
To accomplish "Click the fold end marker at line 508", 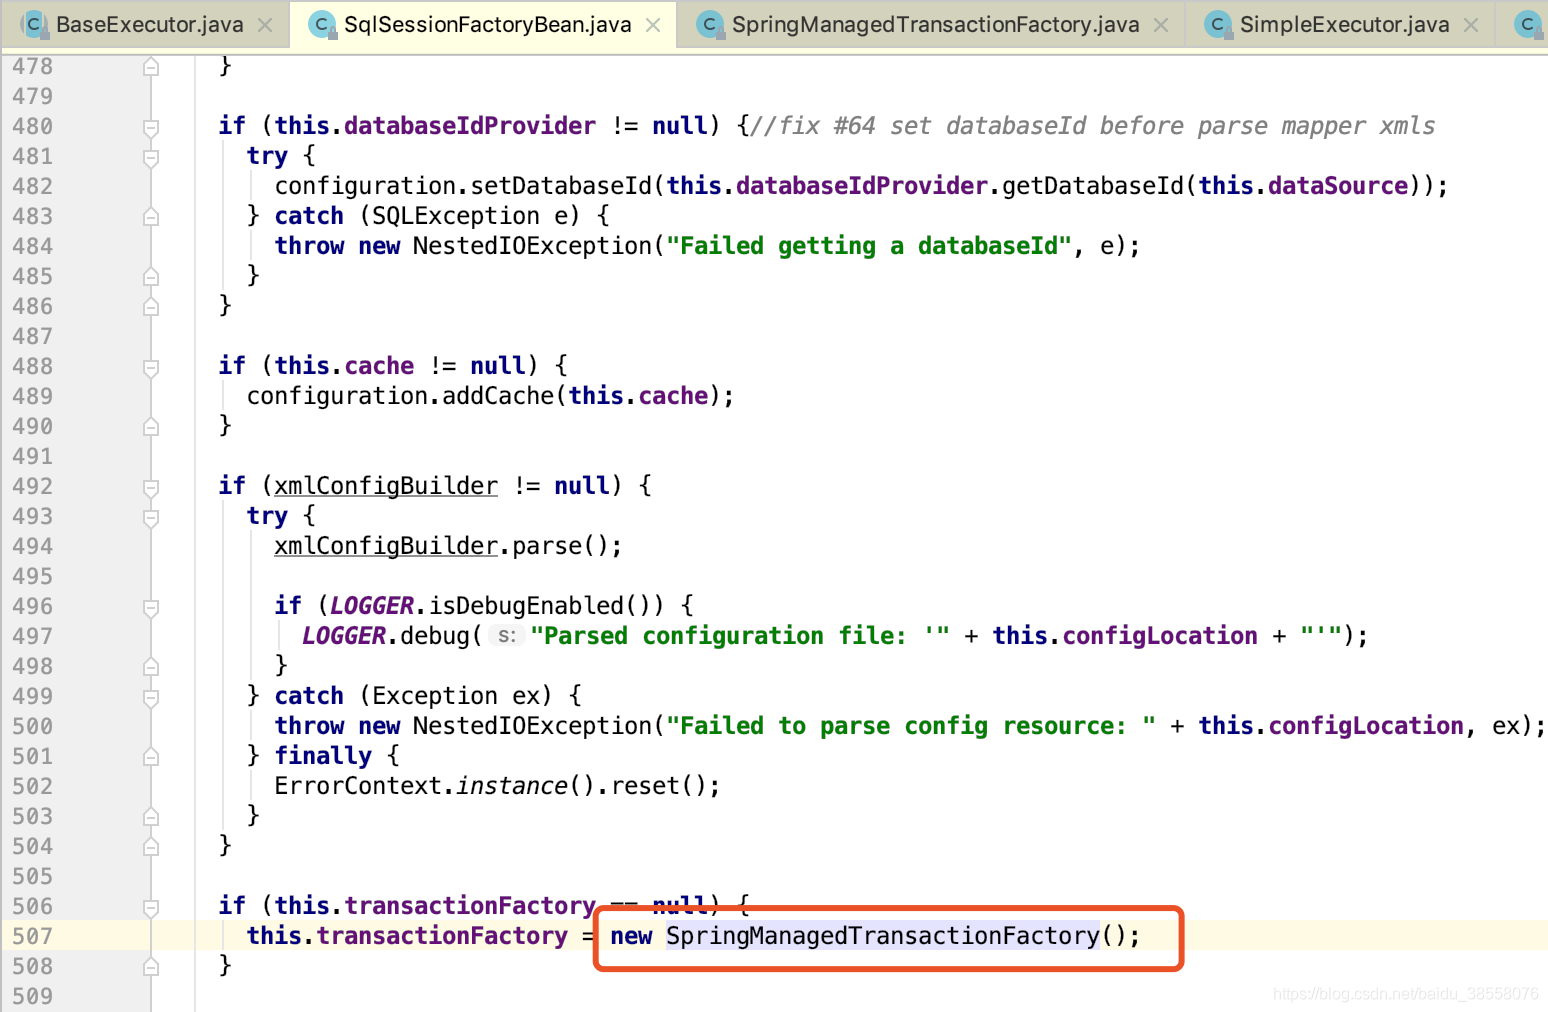I will [151, 967].
